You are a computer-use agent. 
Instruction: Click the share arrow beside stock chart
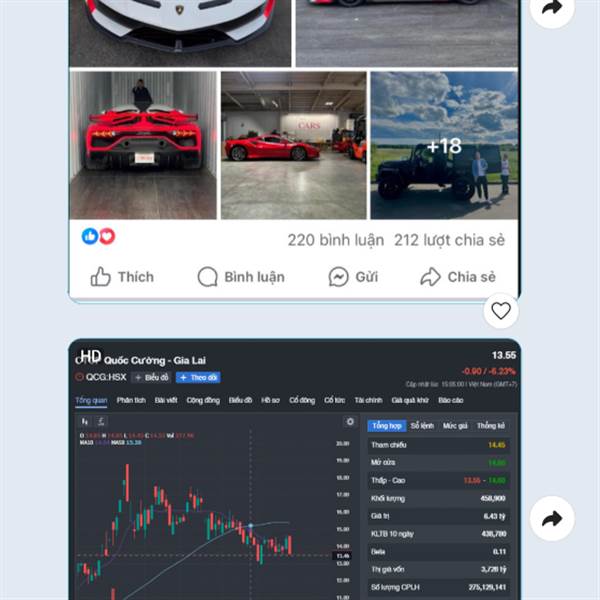tap(552, 518)
